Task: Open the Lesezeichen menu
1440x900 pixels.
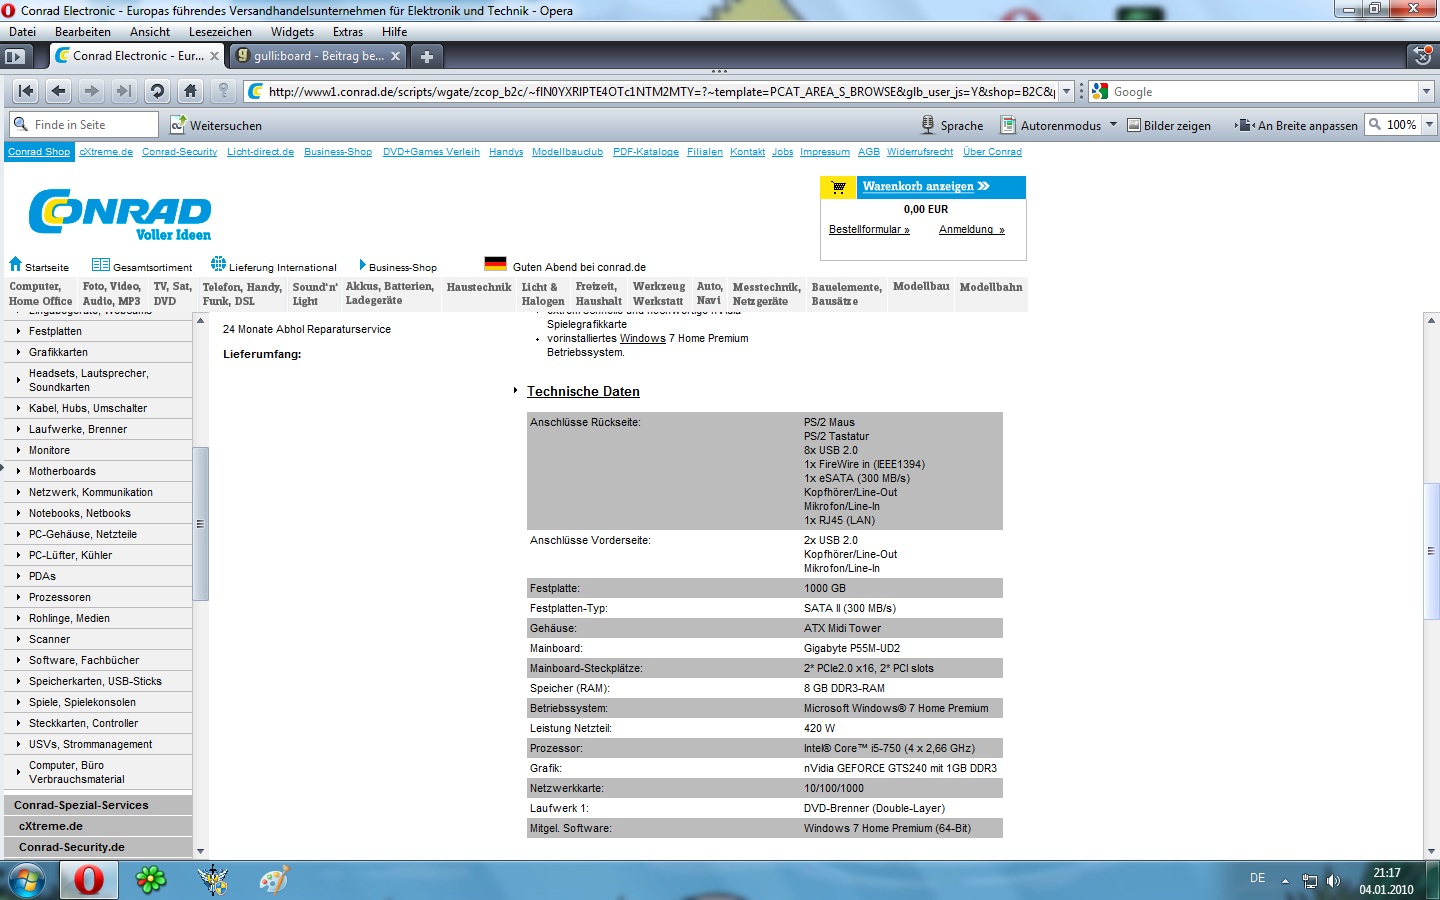Action: coord(220,31)
